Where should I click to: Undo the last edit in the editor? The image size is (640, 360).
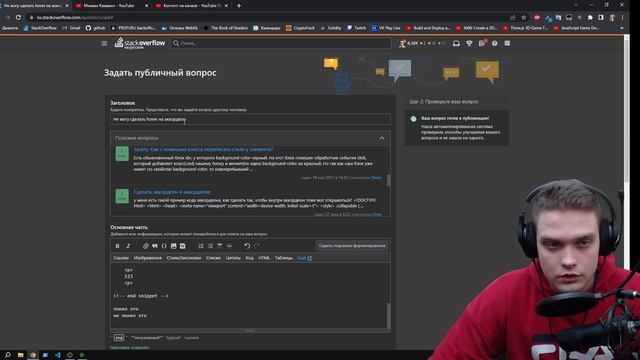coord(247,246)
